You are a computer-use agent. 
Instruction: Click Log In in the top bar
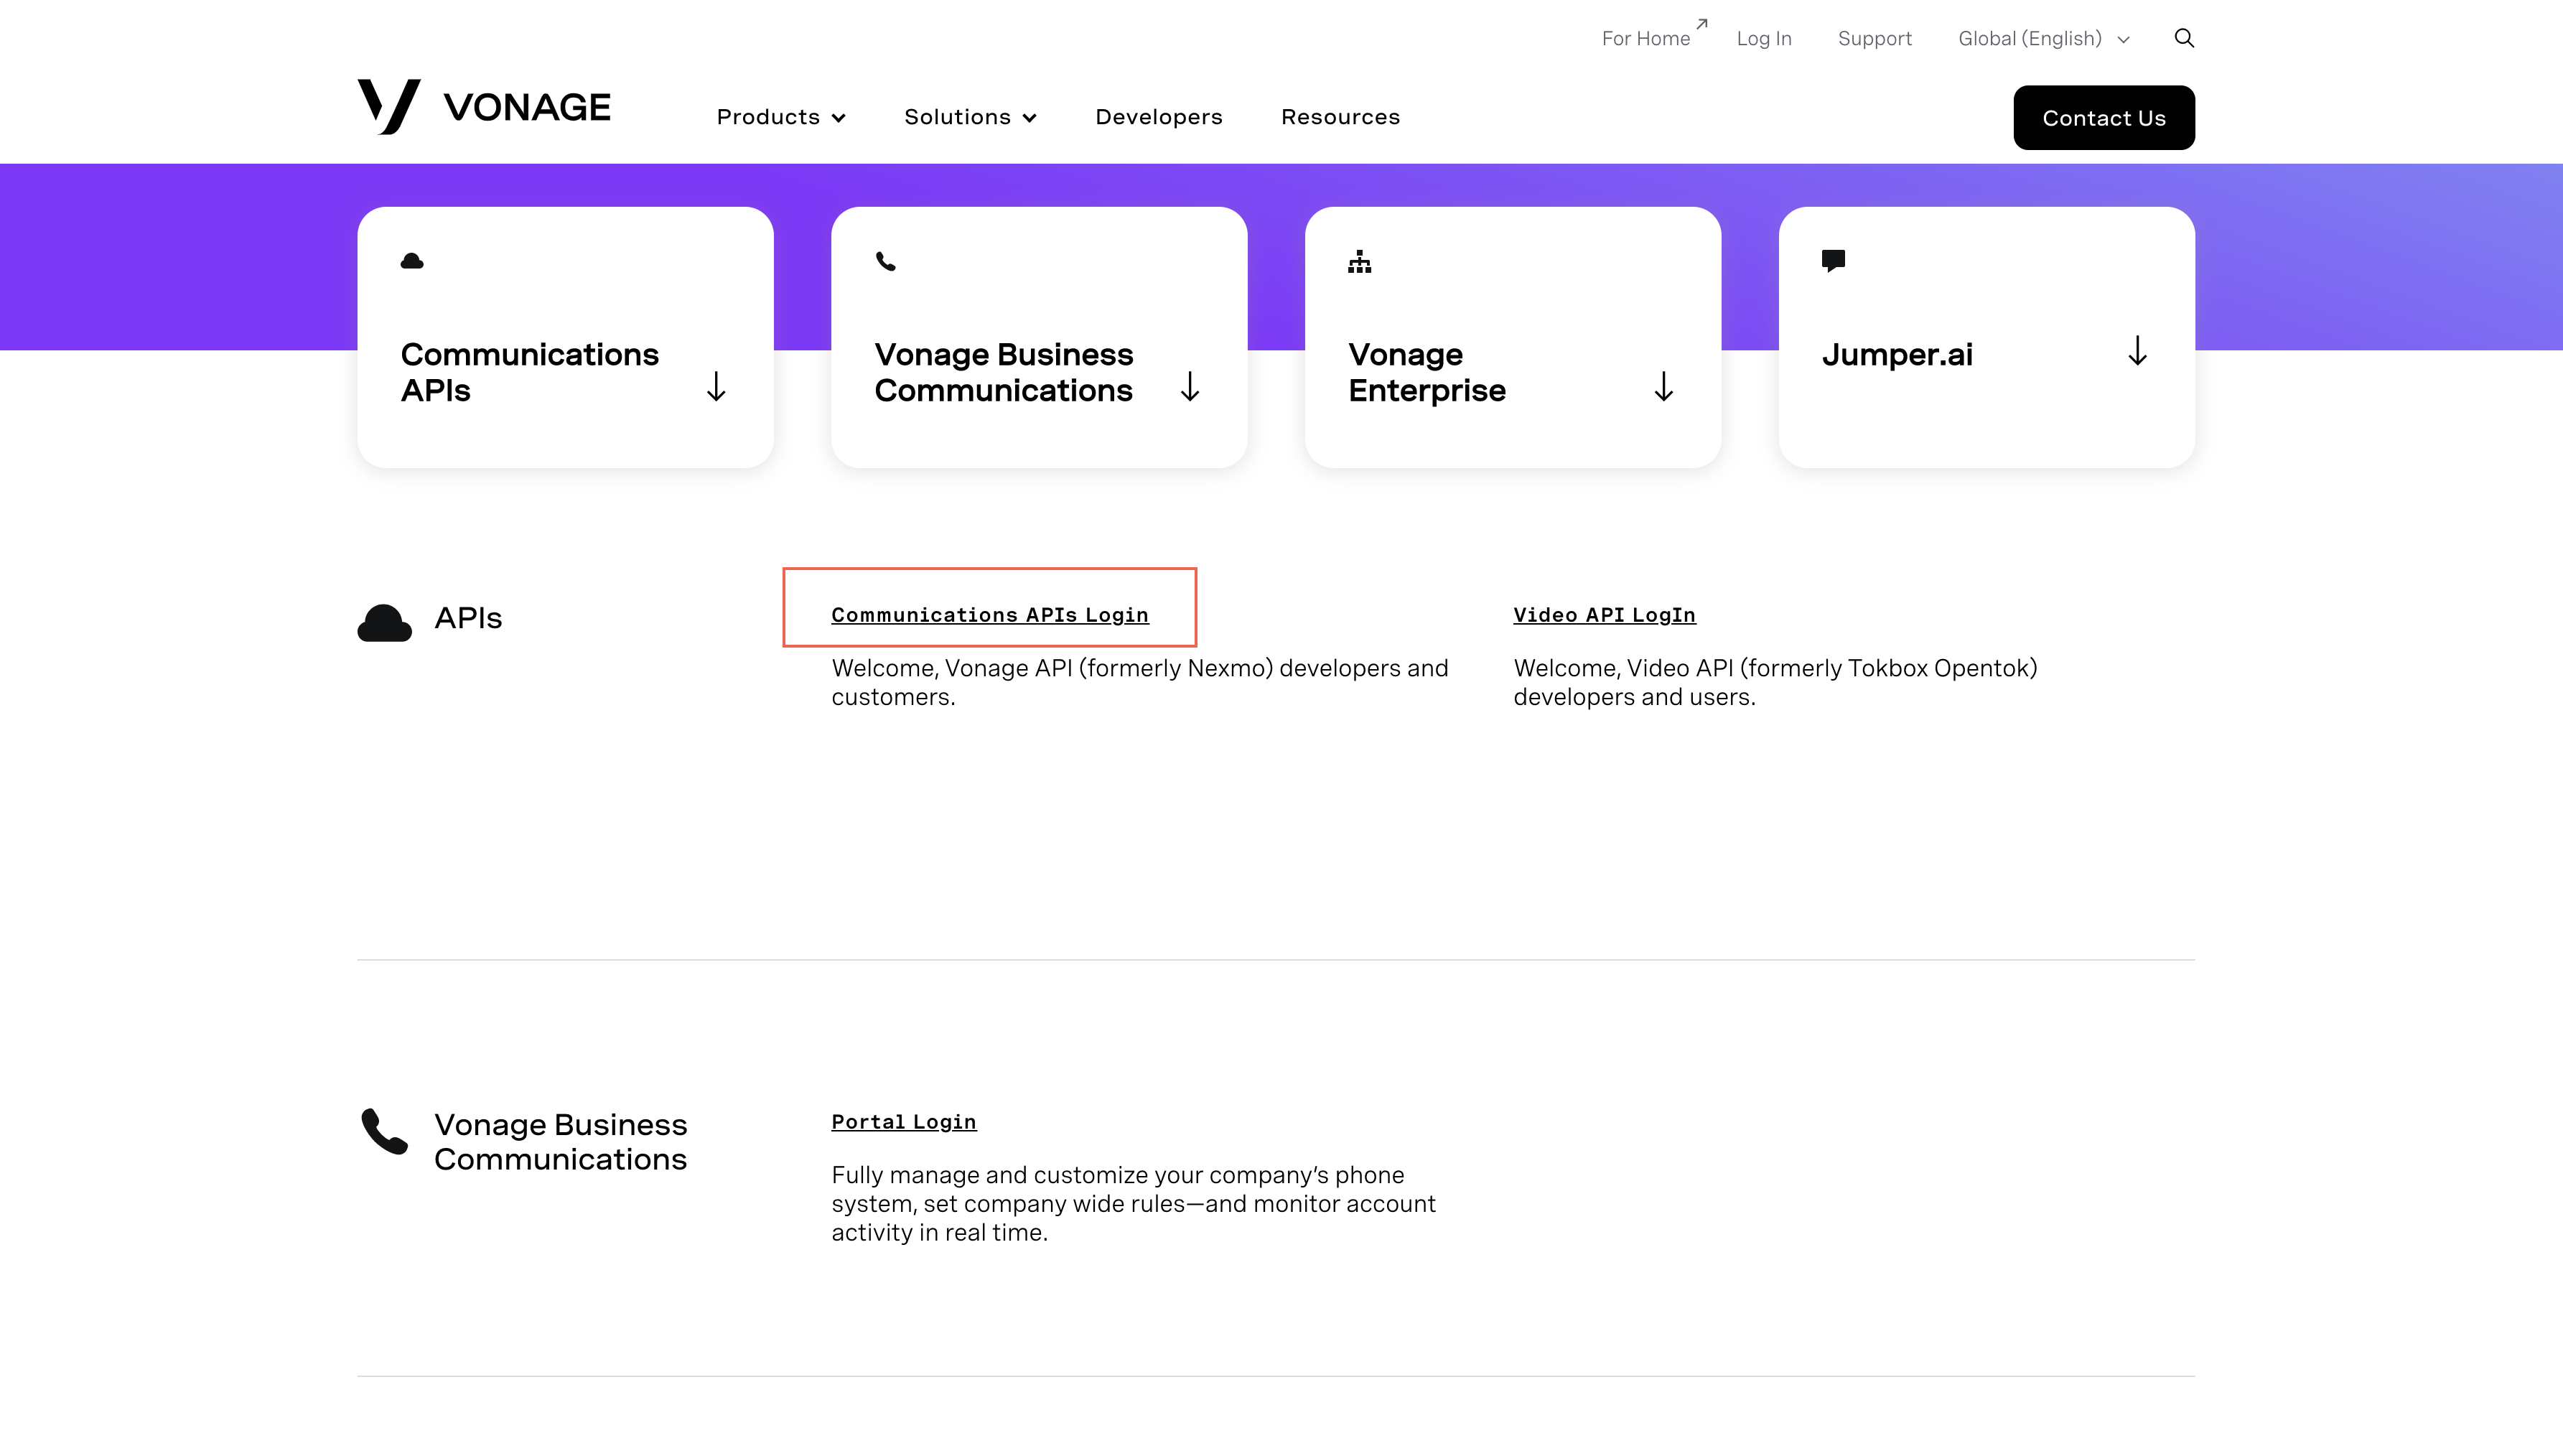[x=1764, y=38]
